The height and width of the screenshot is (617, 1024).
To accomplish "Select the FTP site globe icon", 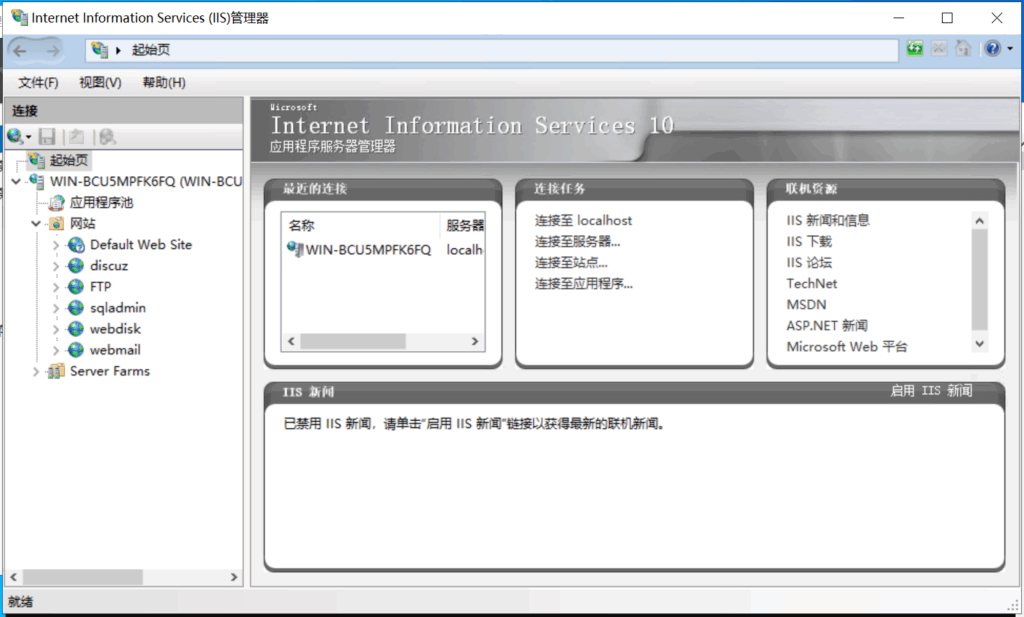I will tap(76, 287).
